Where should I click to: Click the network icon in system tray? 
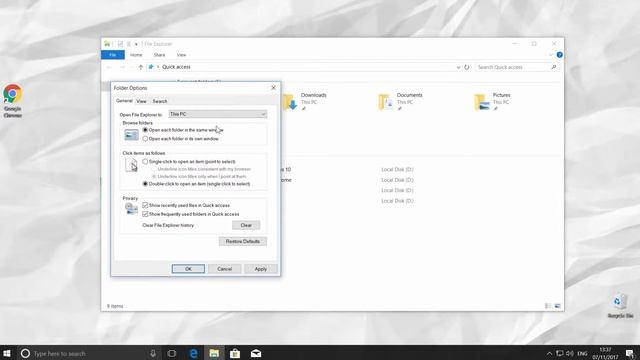(x=560, y=353)
